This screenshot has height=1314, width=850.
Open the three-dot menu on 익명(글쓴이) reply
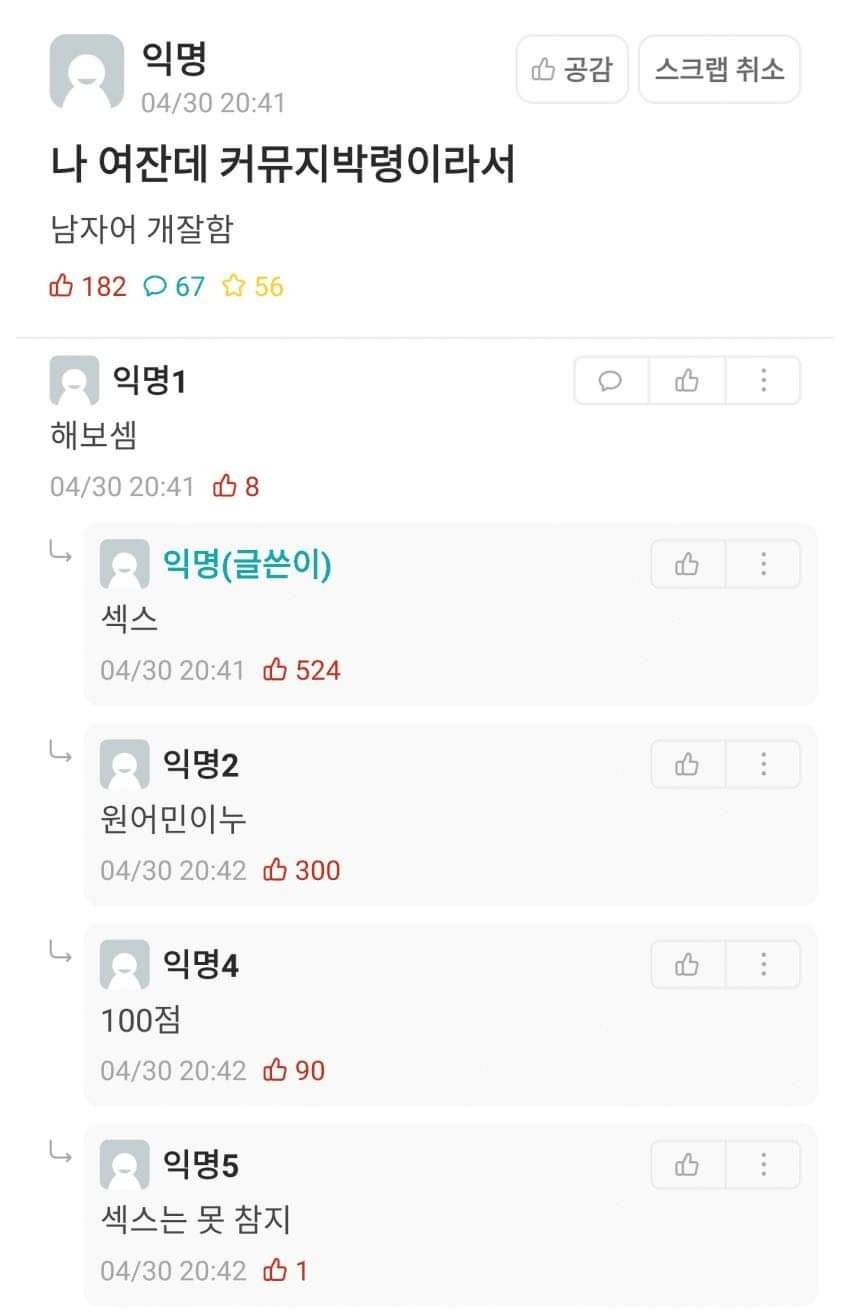(763, 565)
